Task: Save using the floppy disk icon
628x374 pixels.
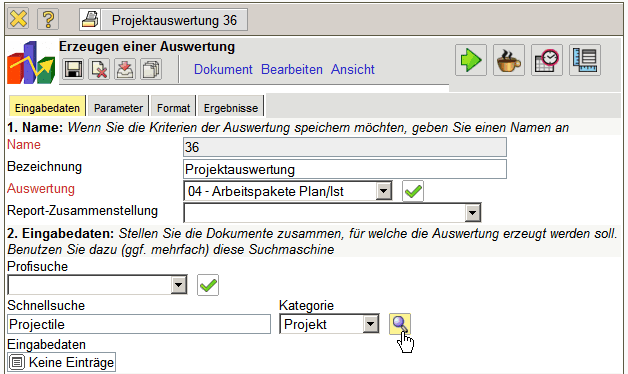Action: [x=73, y=69]
